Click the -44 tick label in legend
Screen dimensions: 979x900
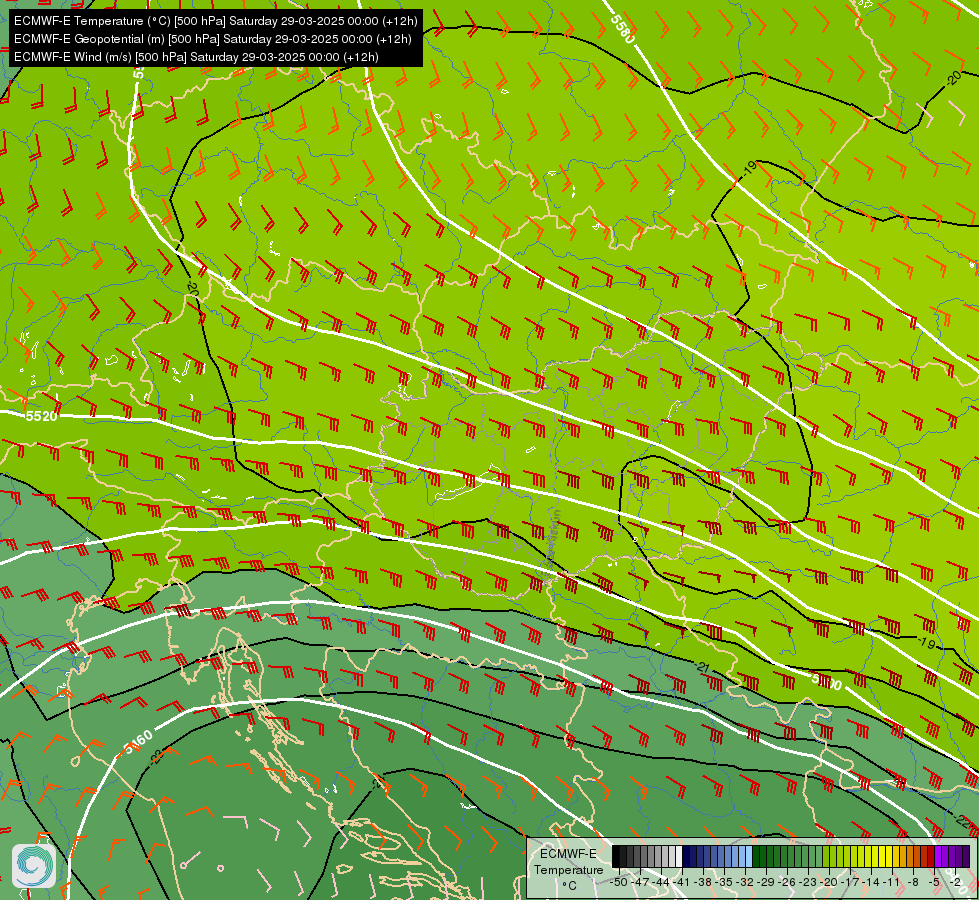pyautogui.click(x=661, y=882)
